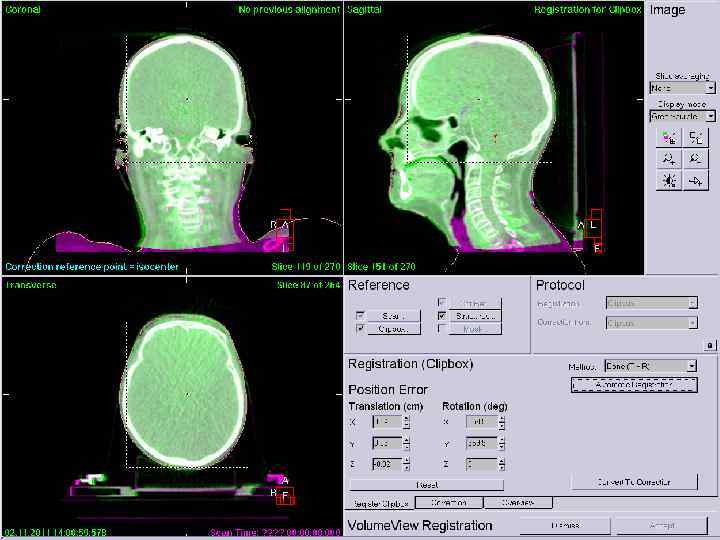Open the Scan... reference settings button
This screenshot has height=540, width=720.
(x=394, y=316)
